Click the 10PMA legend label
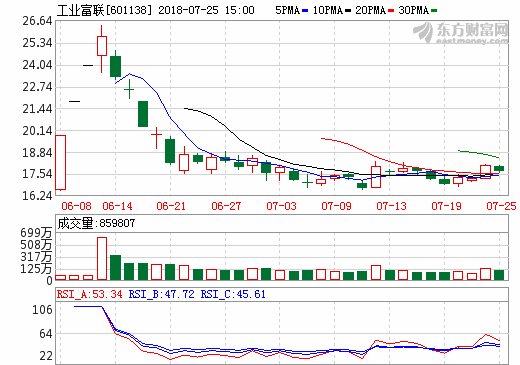520x365 pixels. coord(328,10)
